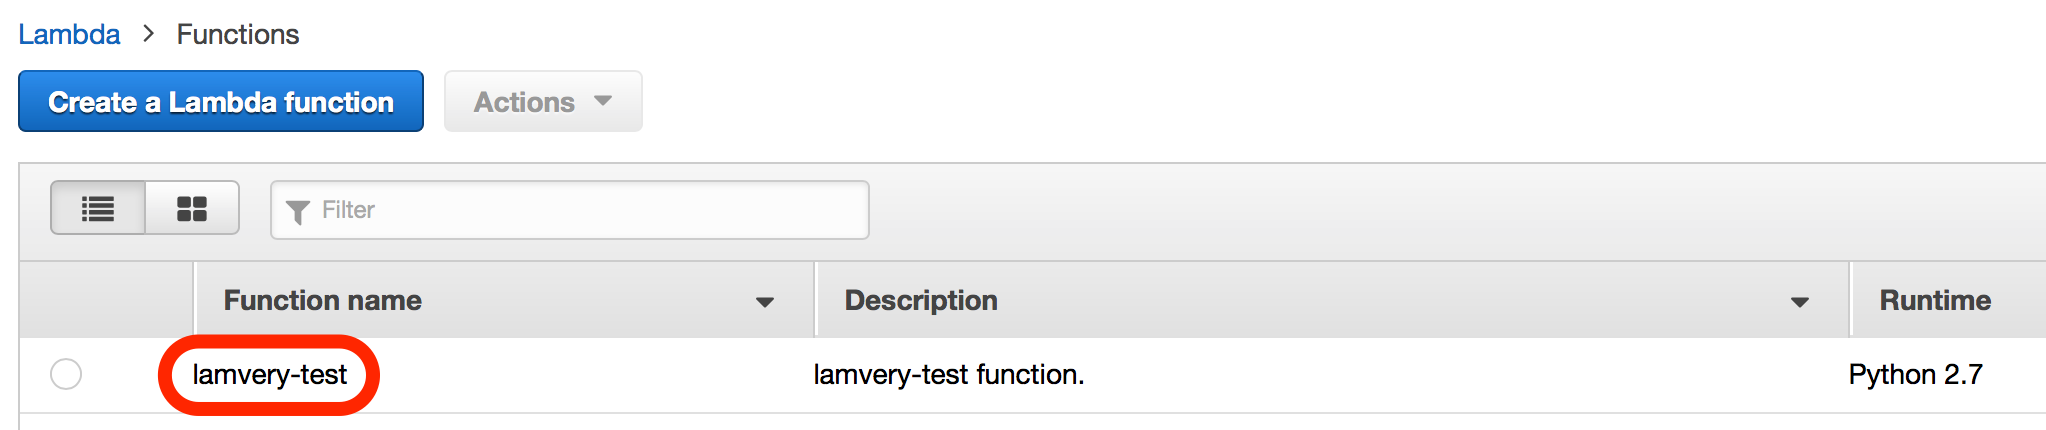Click the Description column header
2046x430 pixels.
point(921,300)
